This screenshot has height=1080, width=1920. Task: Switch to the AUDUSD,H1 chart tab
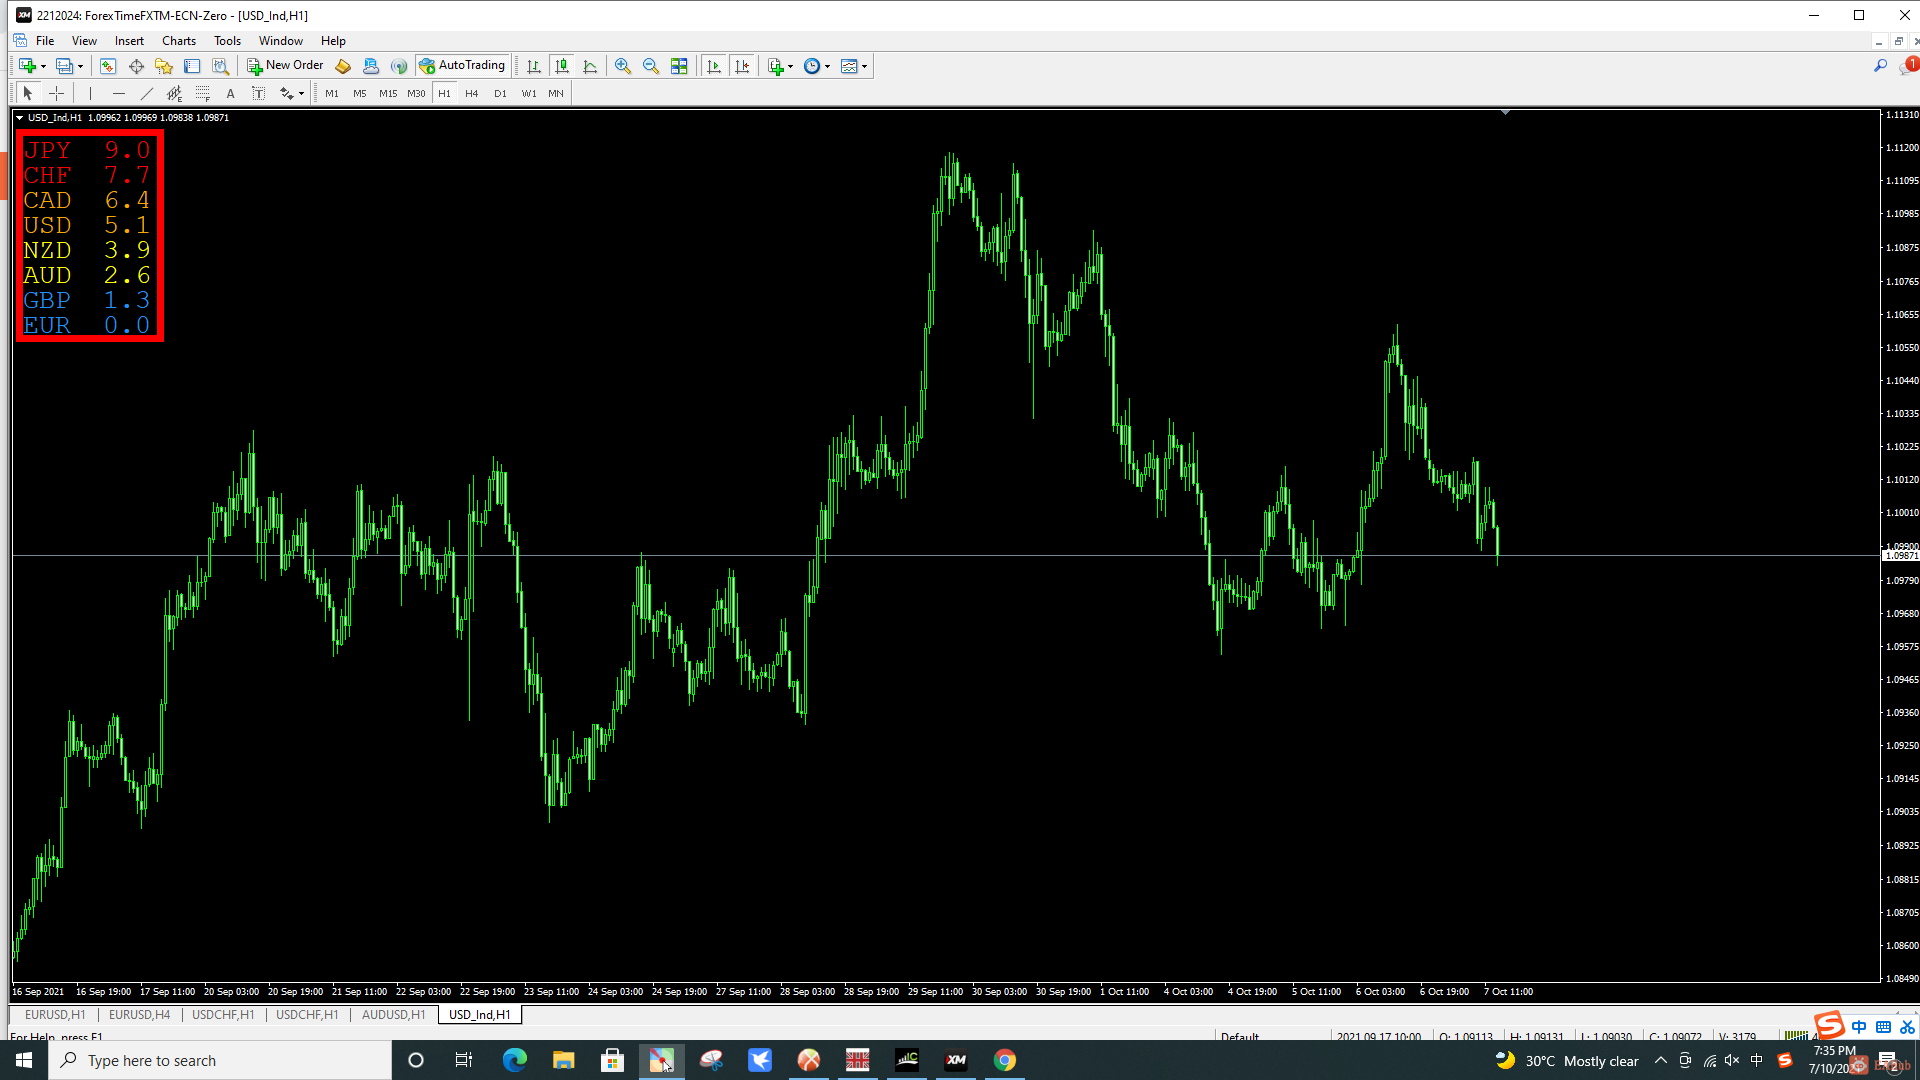pyautogui.click(x=393, y=1014)
